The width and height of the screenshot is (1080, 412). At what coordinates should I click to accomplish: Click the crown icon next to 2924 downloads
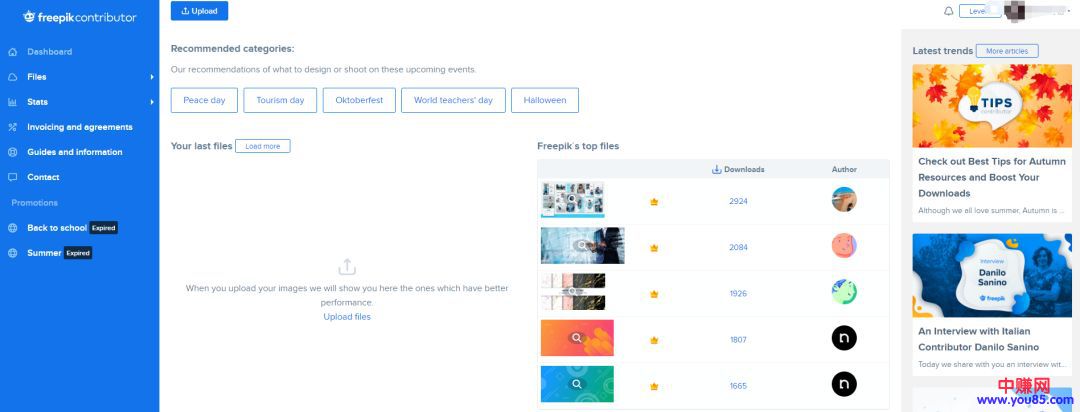click(x=654, y=202)
